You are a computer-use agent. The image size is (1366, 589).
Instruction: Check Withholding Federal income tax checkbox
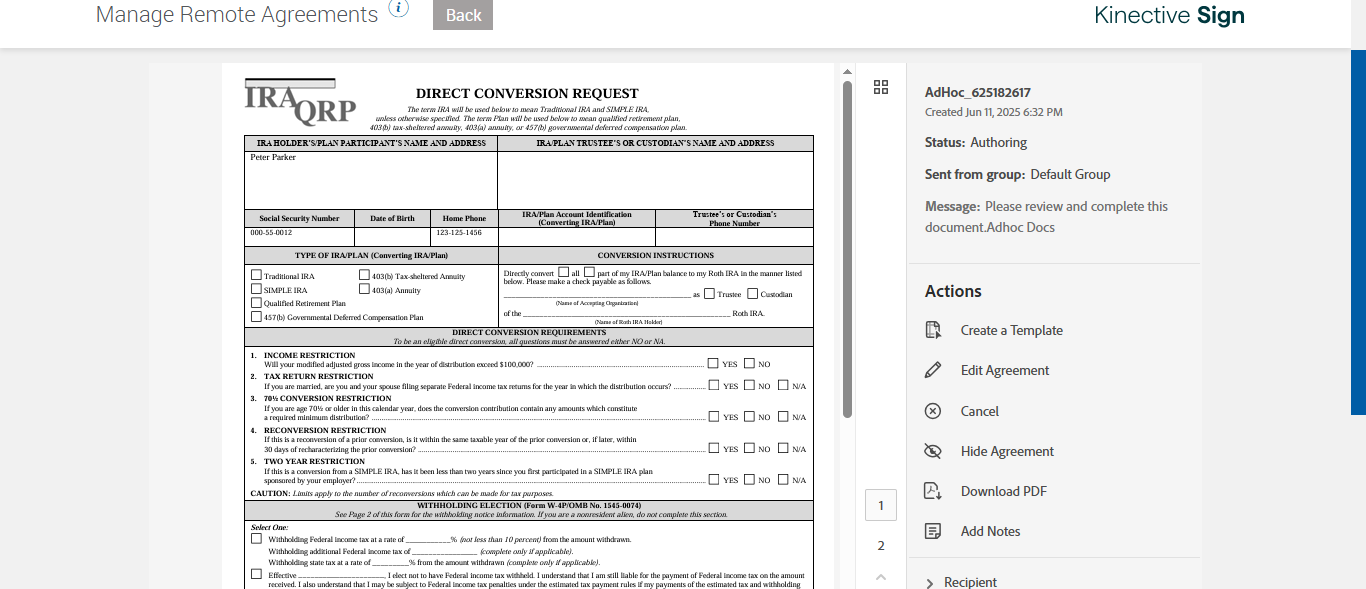coord(256,538)
